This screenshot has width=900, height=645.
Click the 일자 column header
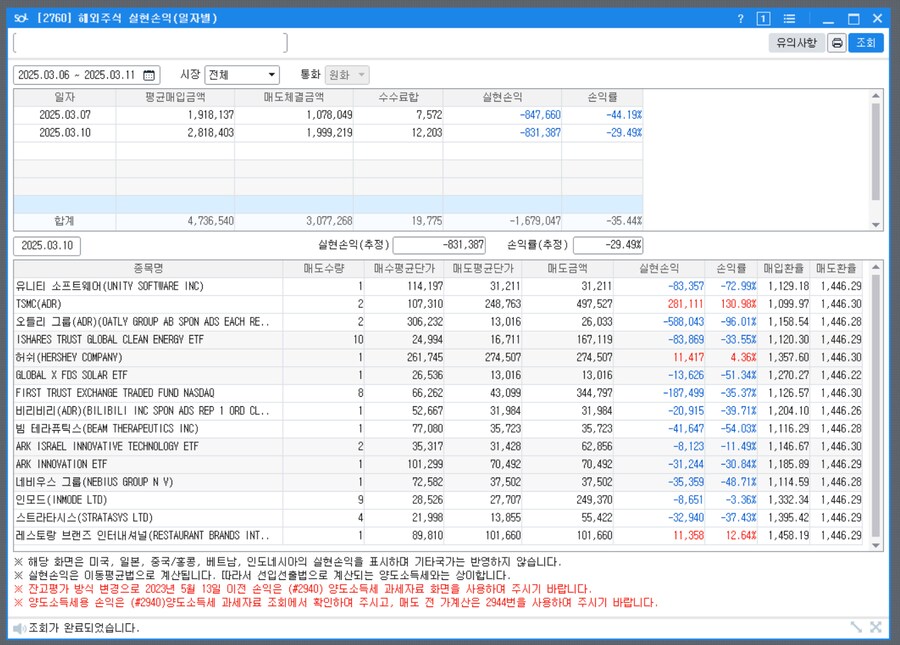click(x=65, y=98)
